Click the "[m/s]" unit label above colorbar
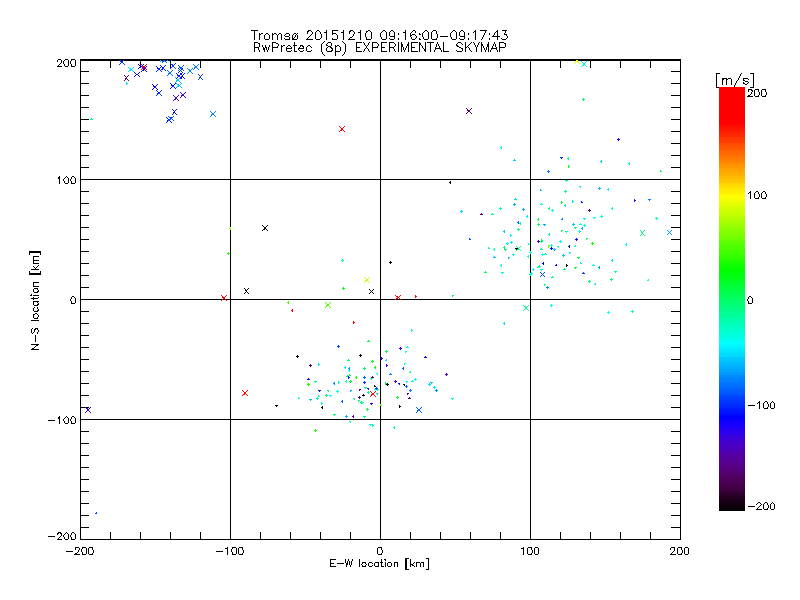 point(734,80)
